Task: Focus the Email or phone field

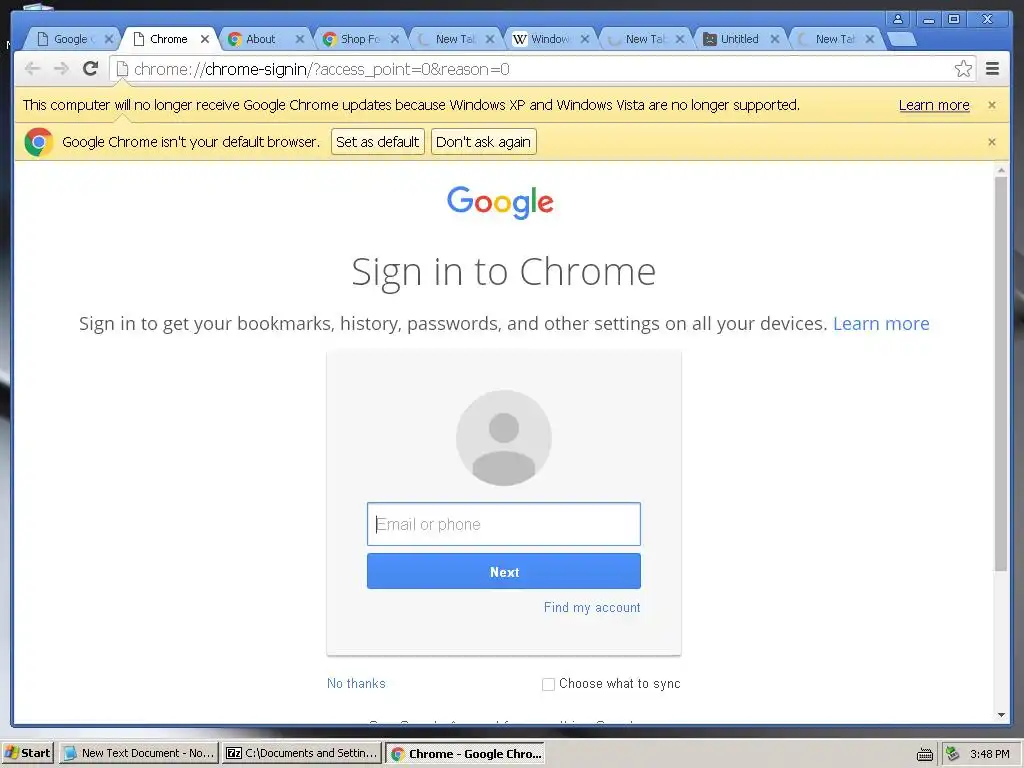Action: pos(504,524)
